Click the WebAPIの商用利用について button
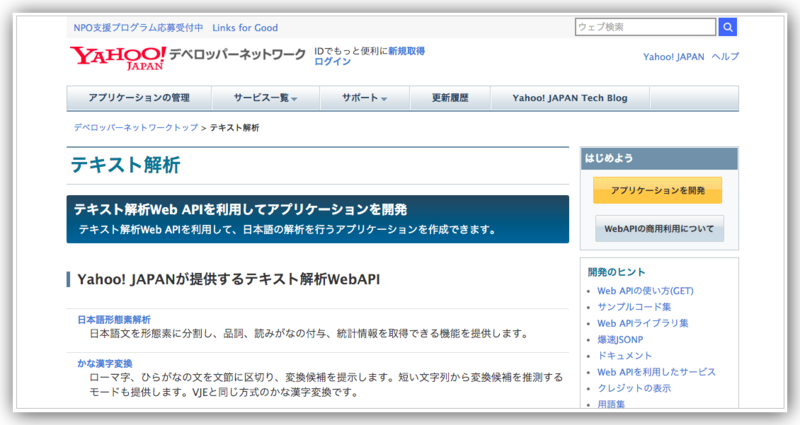The height and width of the screenshot is (425, 800). (x=659, y=229)
